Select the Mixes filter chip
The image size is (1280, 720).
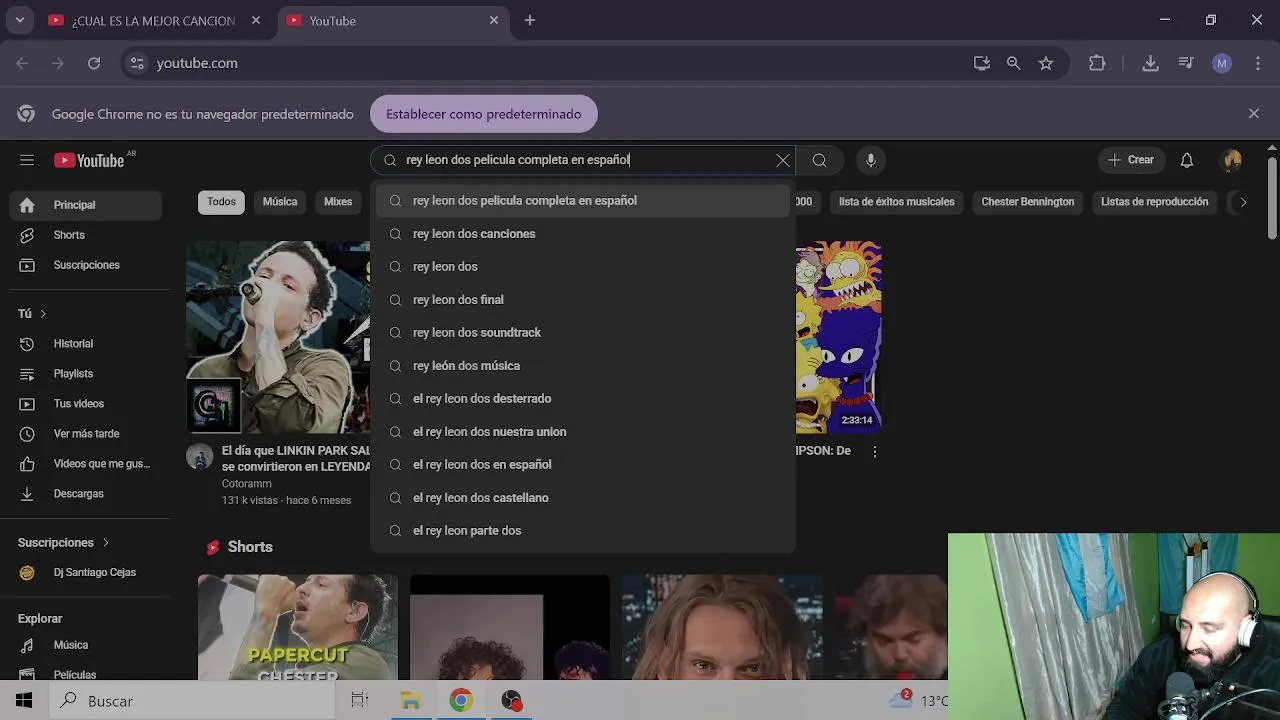(338, 202)
